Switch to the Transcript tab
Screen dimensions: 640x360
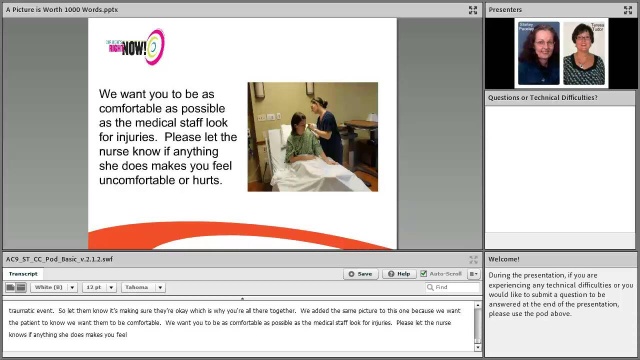pyautogui.click(x=23, y=274)
